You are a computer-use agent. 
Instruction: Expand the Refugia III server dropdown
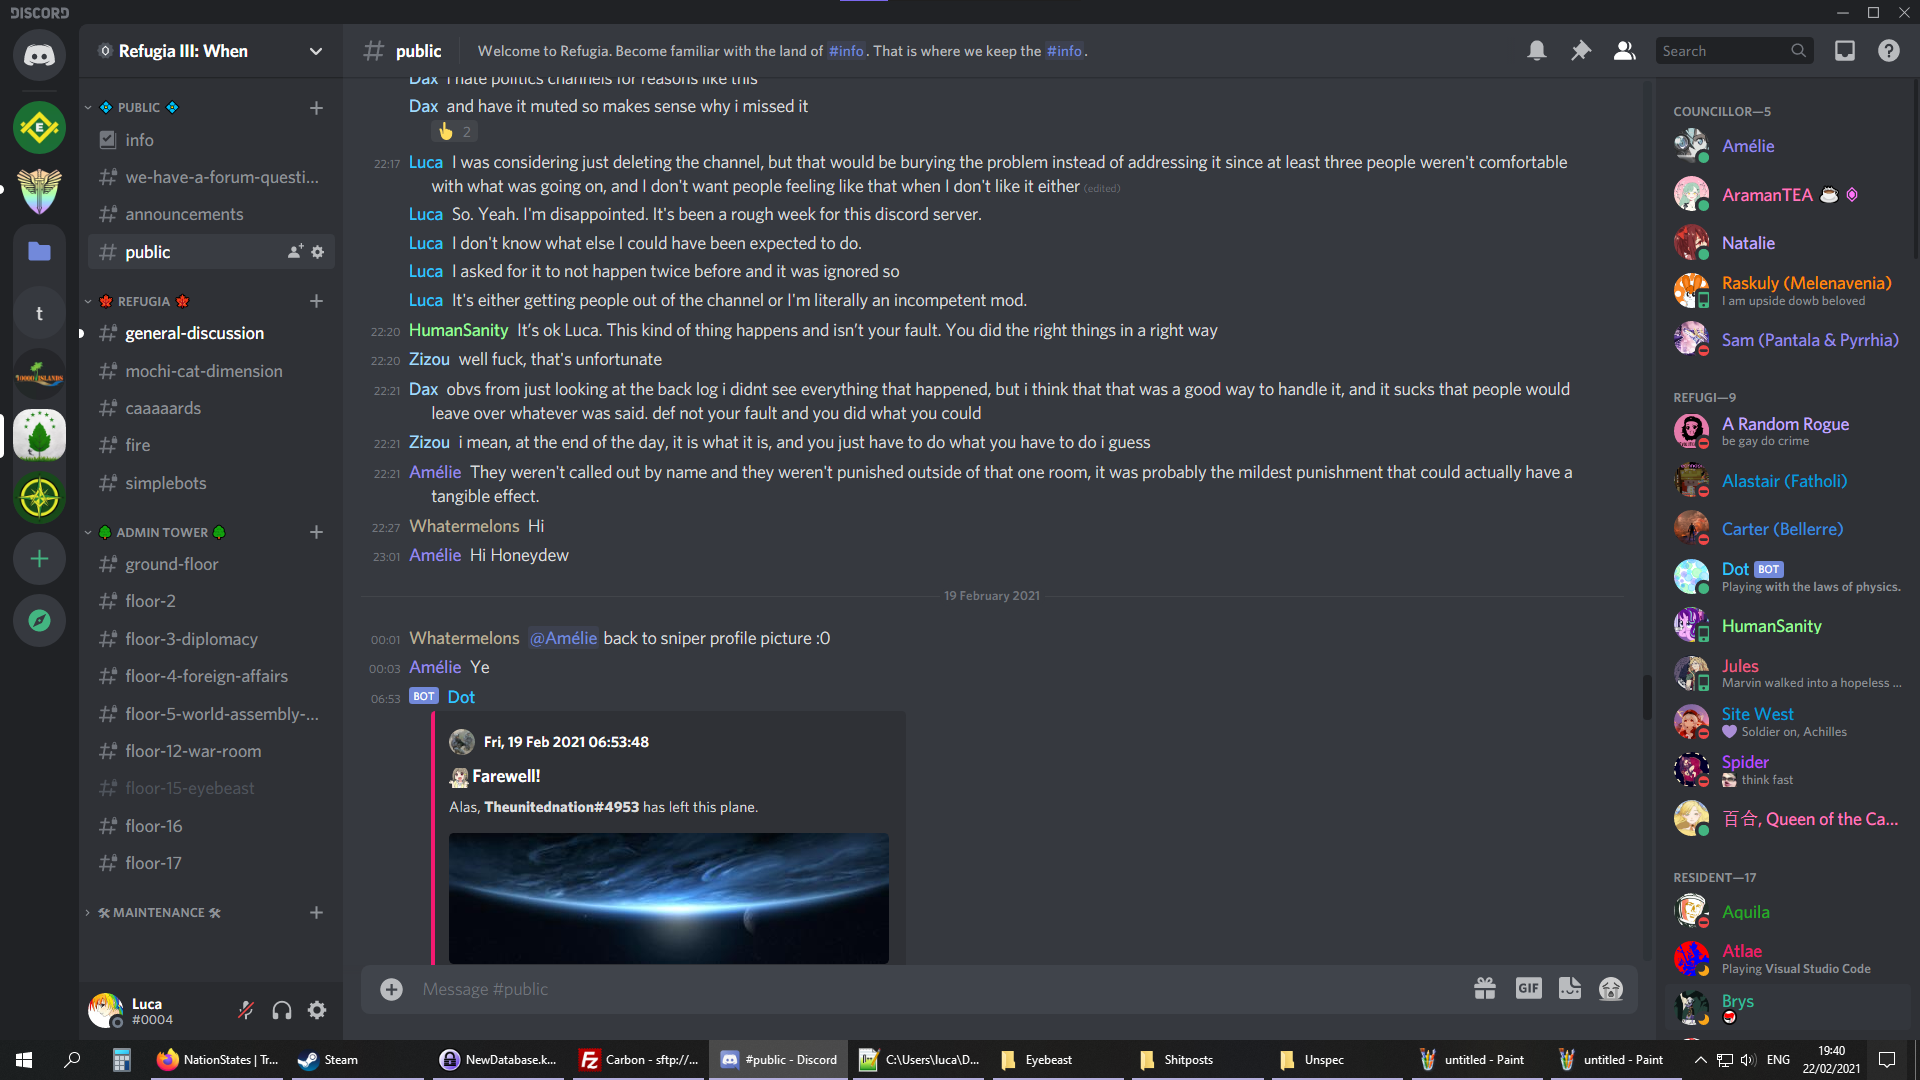(x=316, y=51)
